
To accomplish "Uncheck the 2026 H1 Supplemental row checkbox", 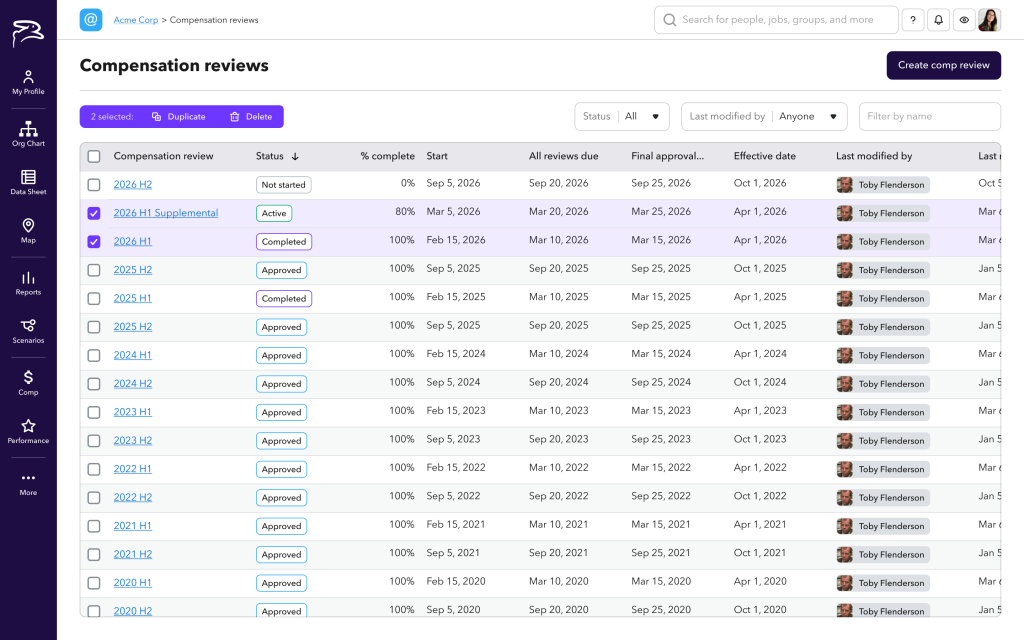I will tap(94, 213).
